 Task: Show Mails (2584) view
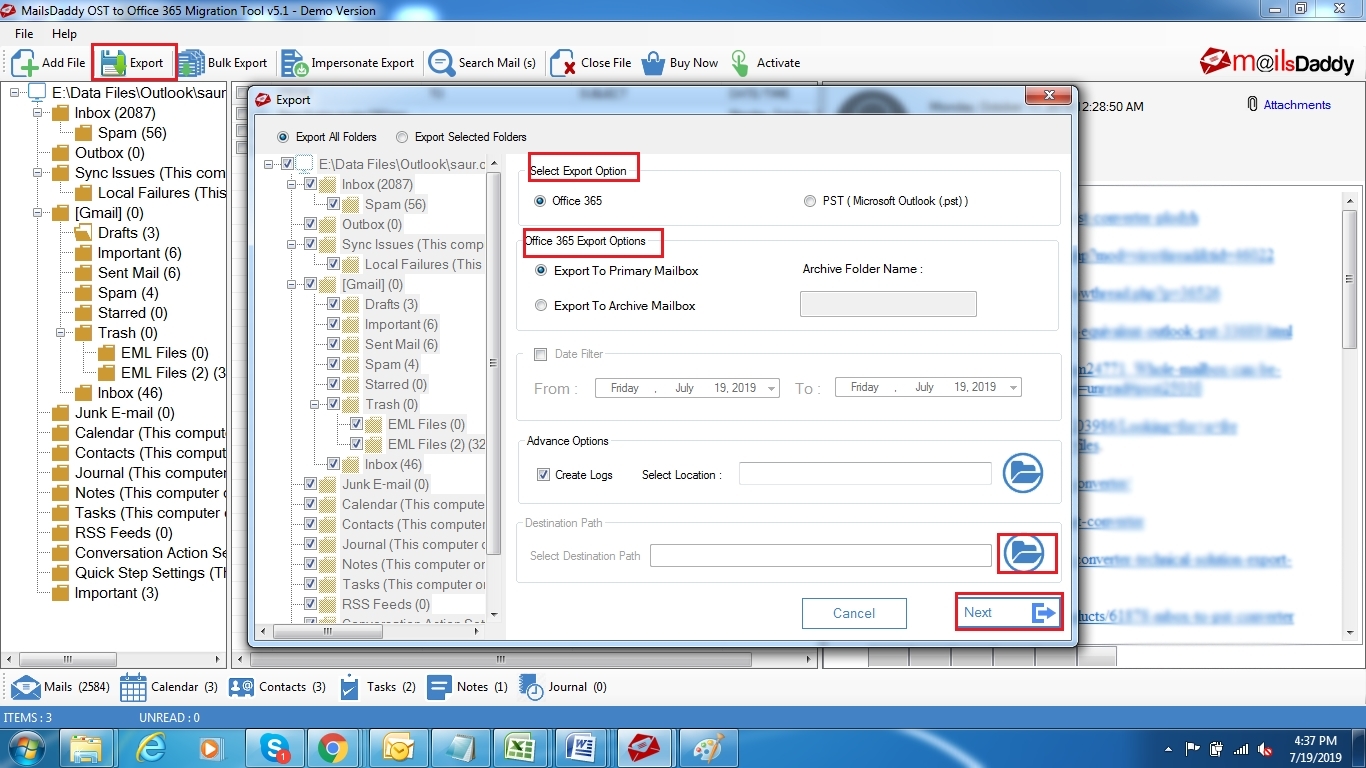pos(58,687)
